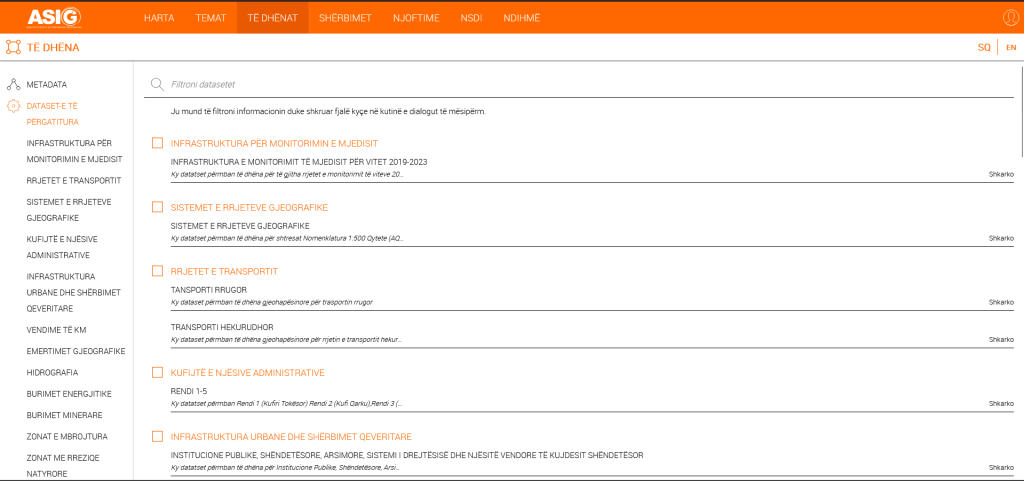Open the user profile icon

tap(1010, 17)
